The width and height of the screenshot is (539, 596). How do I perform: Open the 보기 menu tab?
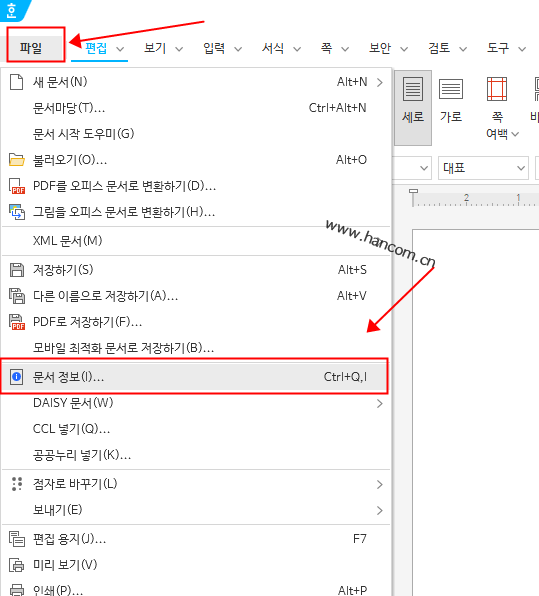pos(163,48)
